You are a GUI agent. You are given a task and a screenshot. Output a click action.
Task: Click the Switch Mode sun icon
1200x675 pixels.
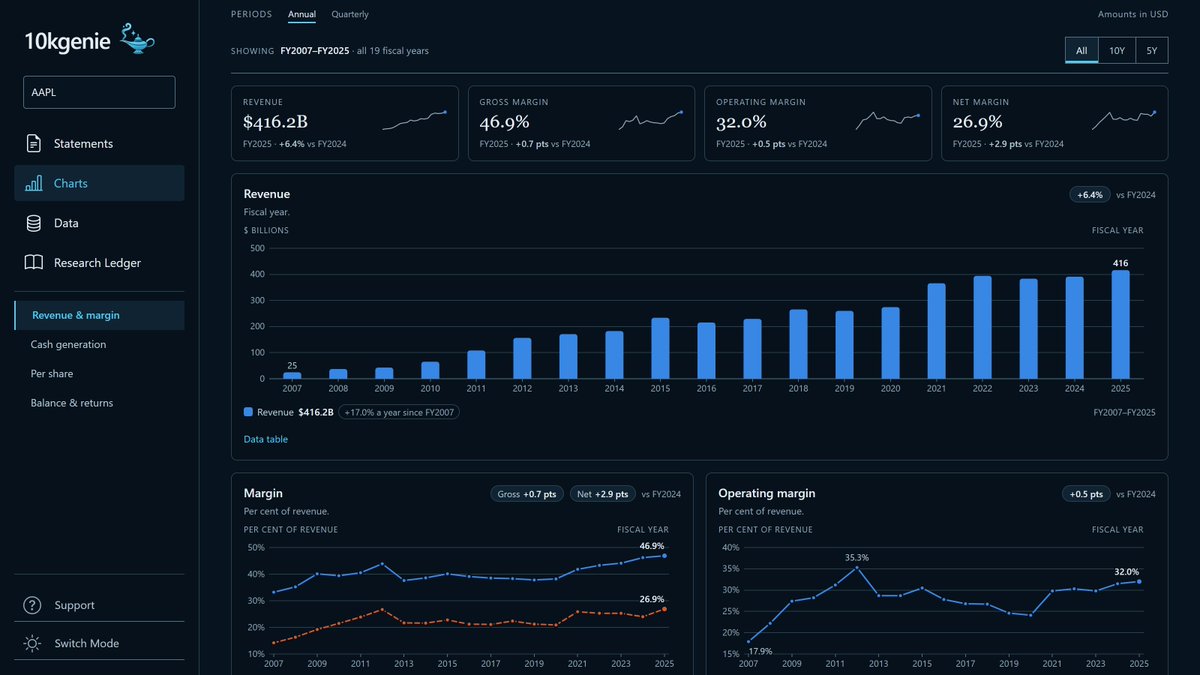click(33, 643)
